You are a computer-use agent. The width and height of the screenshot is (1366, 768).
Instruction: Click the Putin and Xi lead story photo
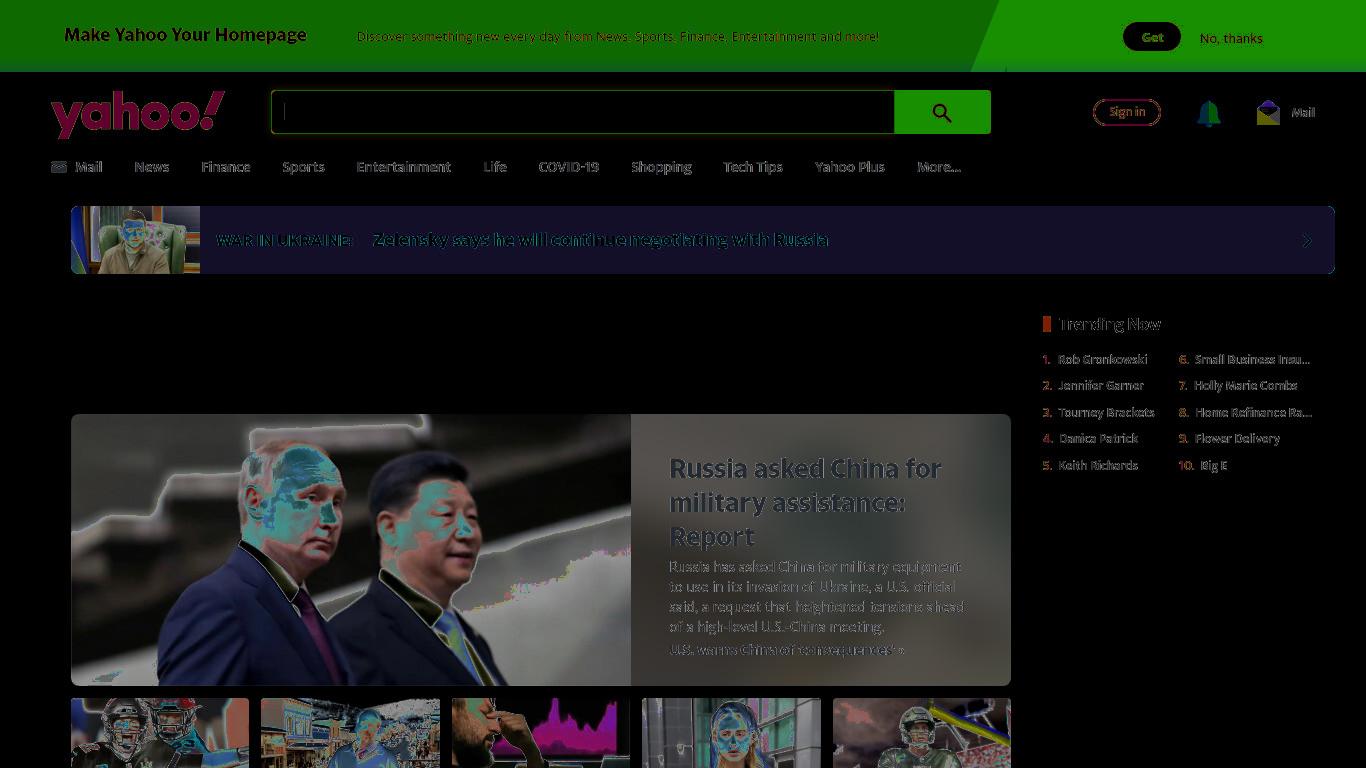351,550
